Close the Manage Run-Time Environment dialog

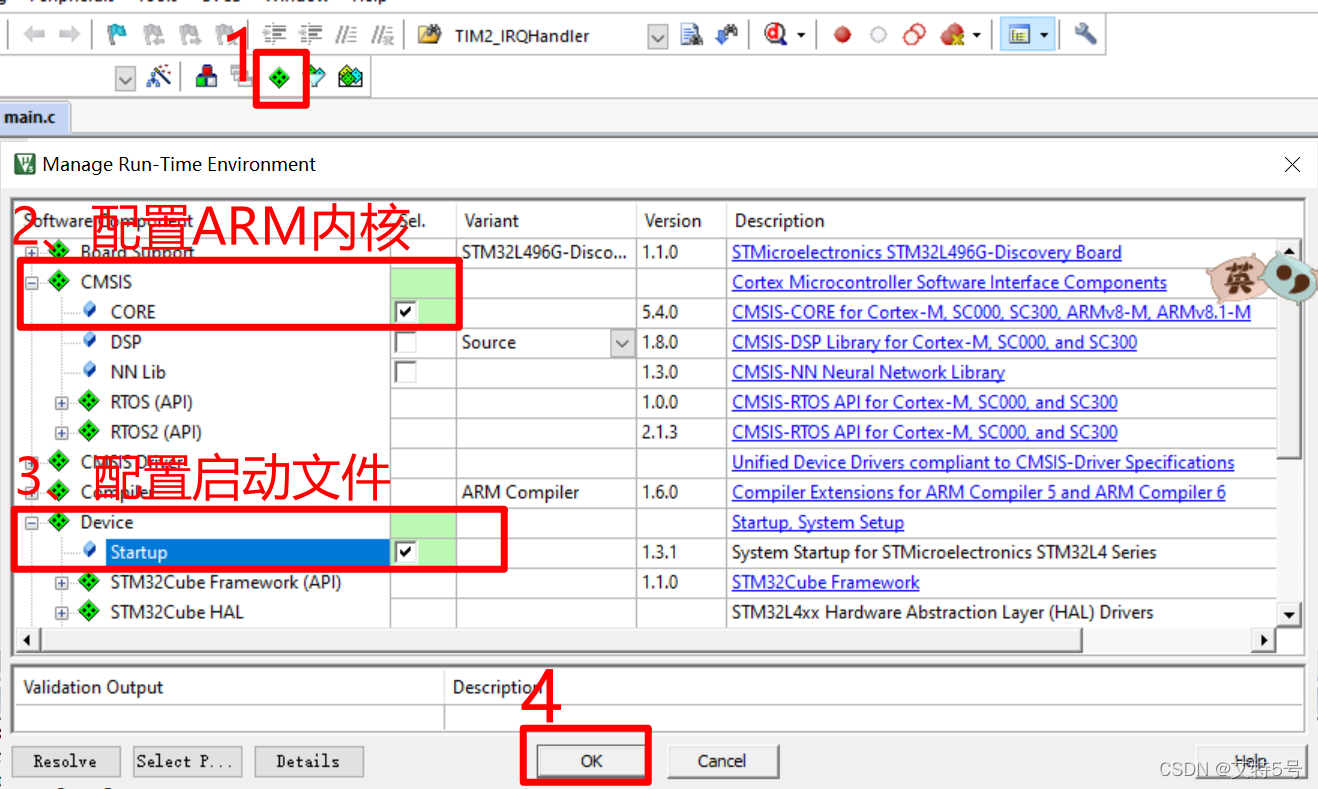[x=1292, y=165]
